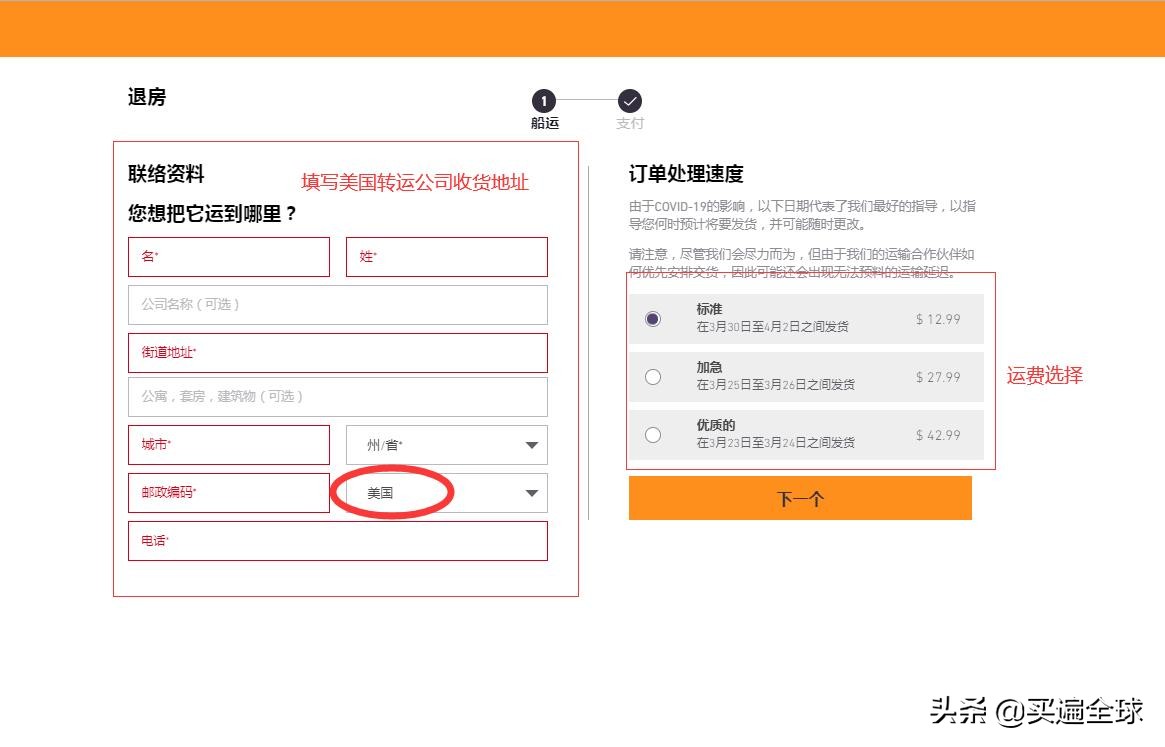Click the 名 first name field
Viewport: 1165px width, 747px height.
(x=228, y=257)
